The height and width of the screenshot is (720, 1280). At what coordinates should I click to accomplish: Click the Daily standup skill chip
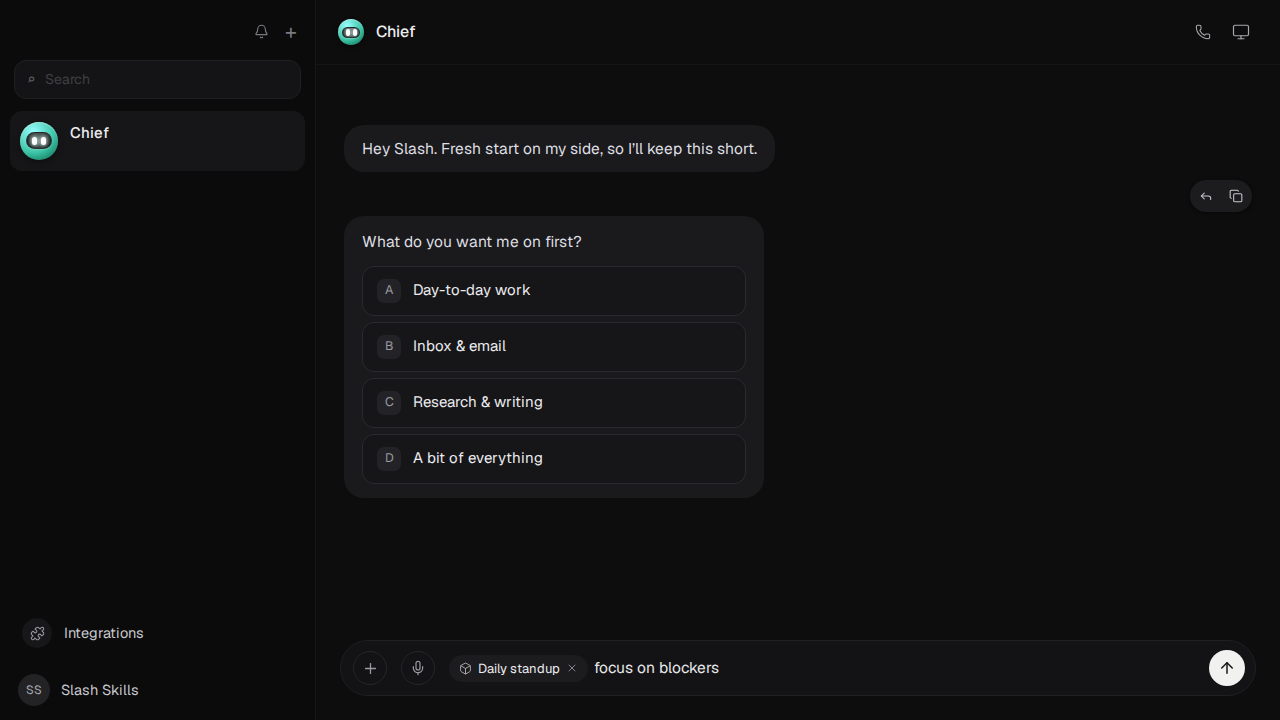509,668
